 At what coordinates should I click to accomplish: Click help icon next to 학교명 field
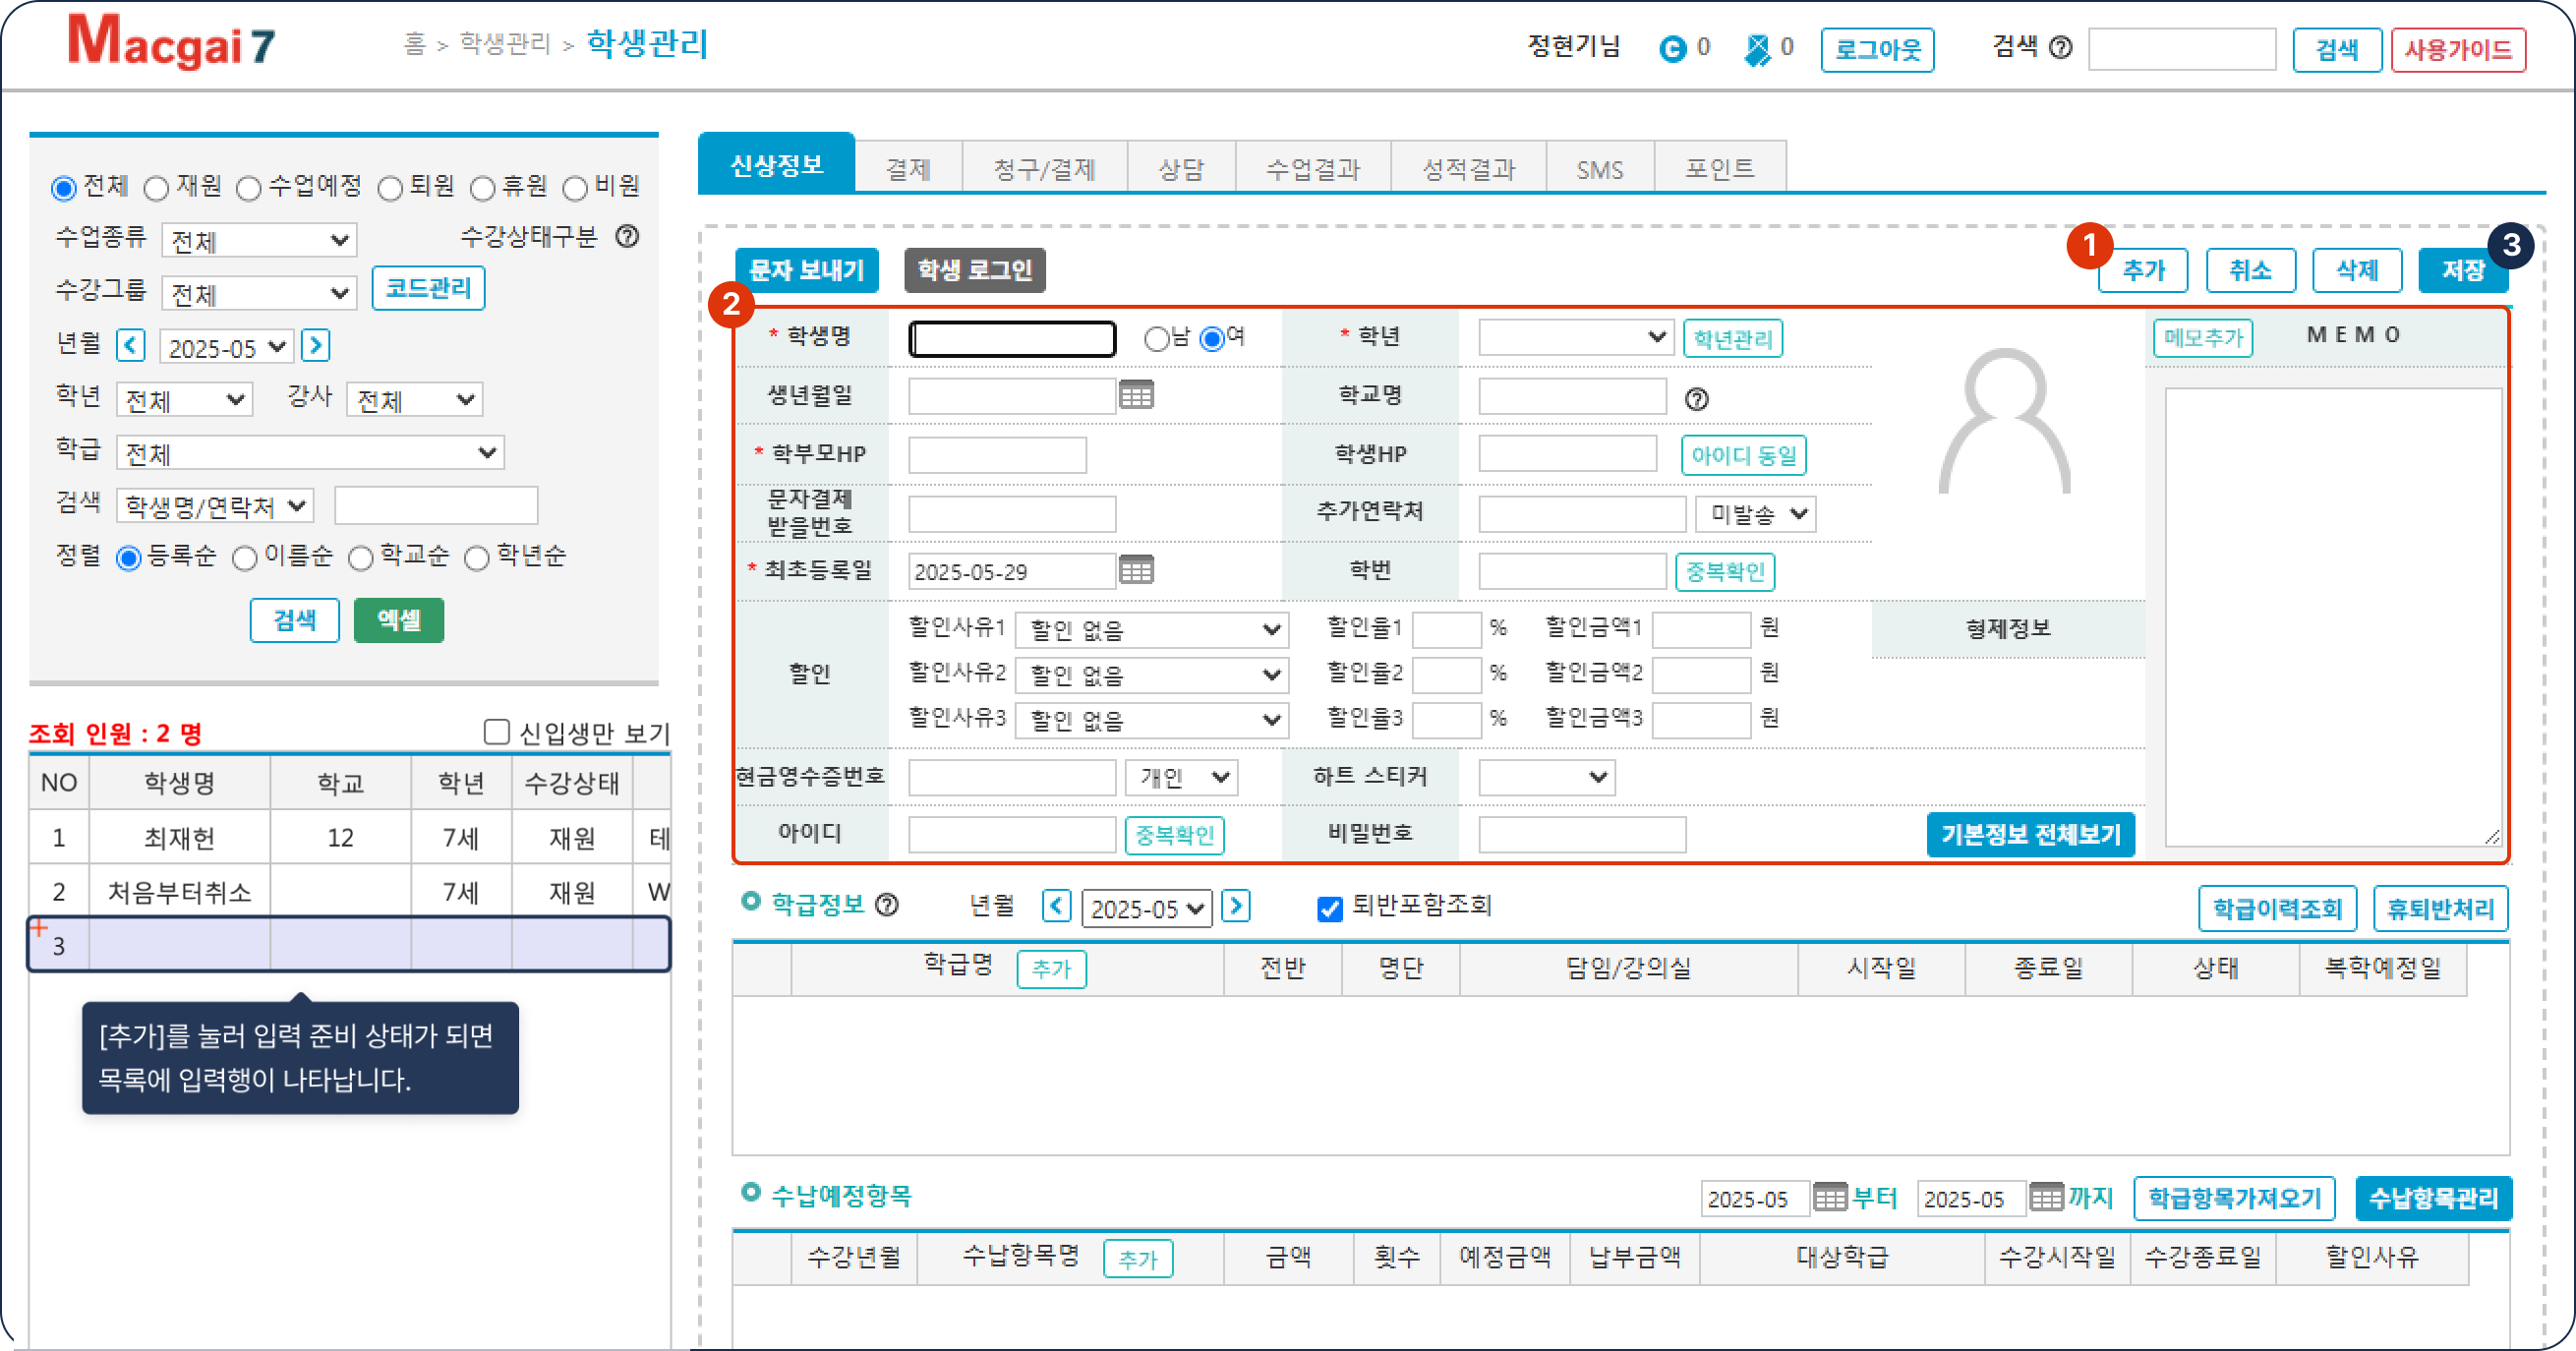coord(1696,399)
